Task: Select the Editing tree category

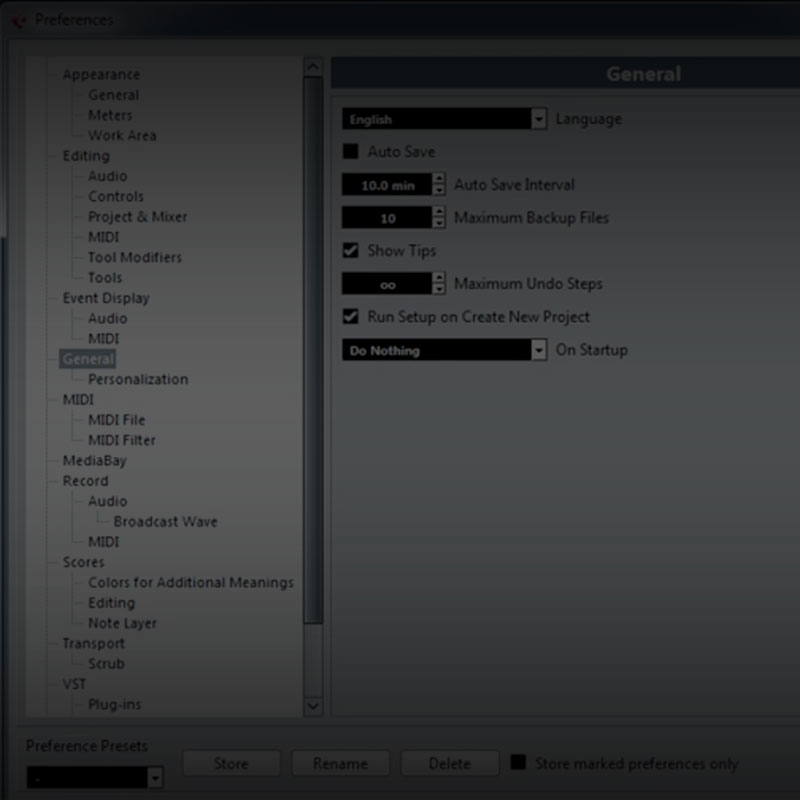Action: click(86, 156)
